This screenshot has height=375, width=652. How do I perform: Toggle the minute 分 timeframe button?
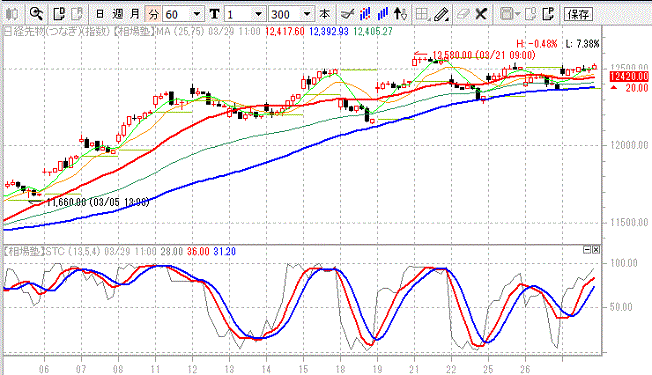(x=153, y=15)
